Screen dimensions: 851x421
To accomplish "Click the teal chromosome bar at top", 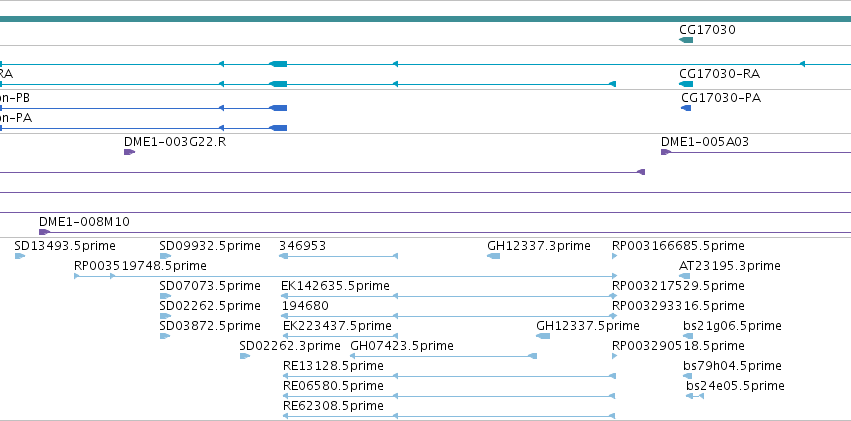I will [426, 19].
